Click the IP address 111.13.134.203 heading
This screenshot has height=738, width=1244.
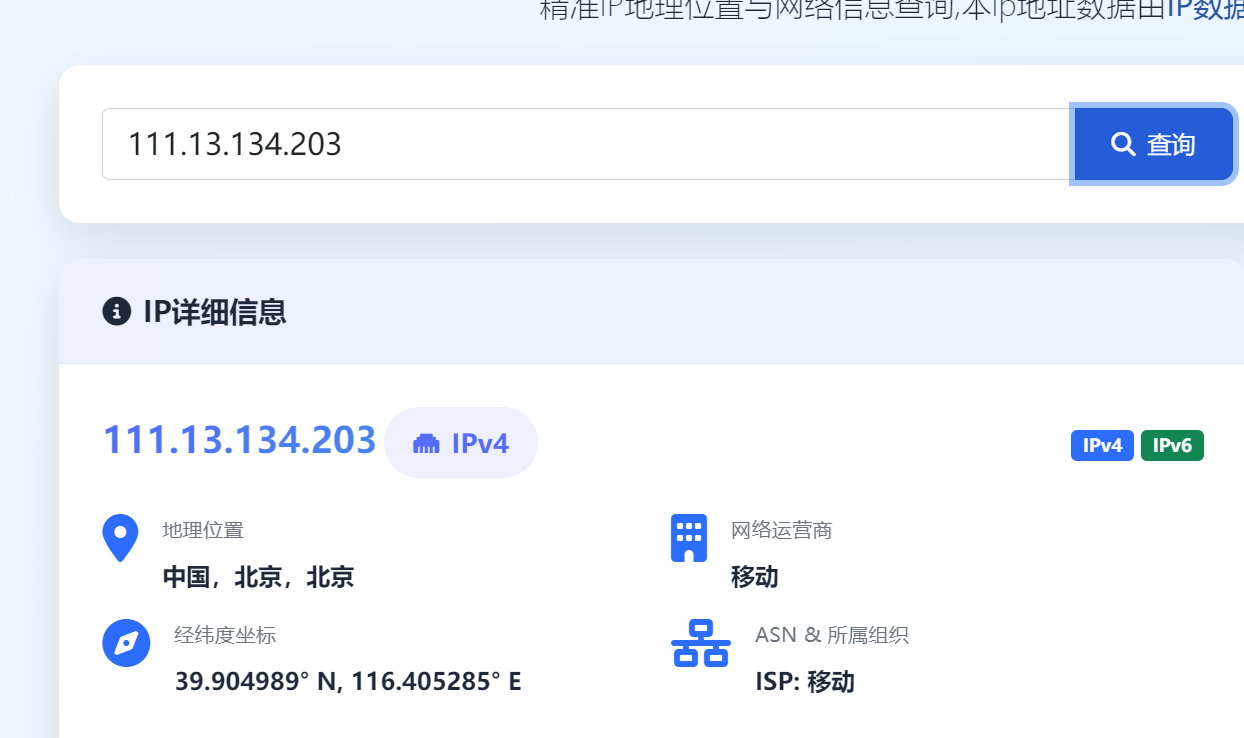239,440
